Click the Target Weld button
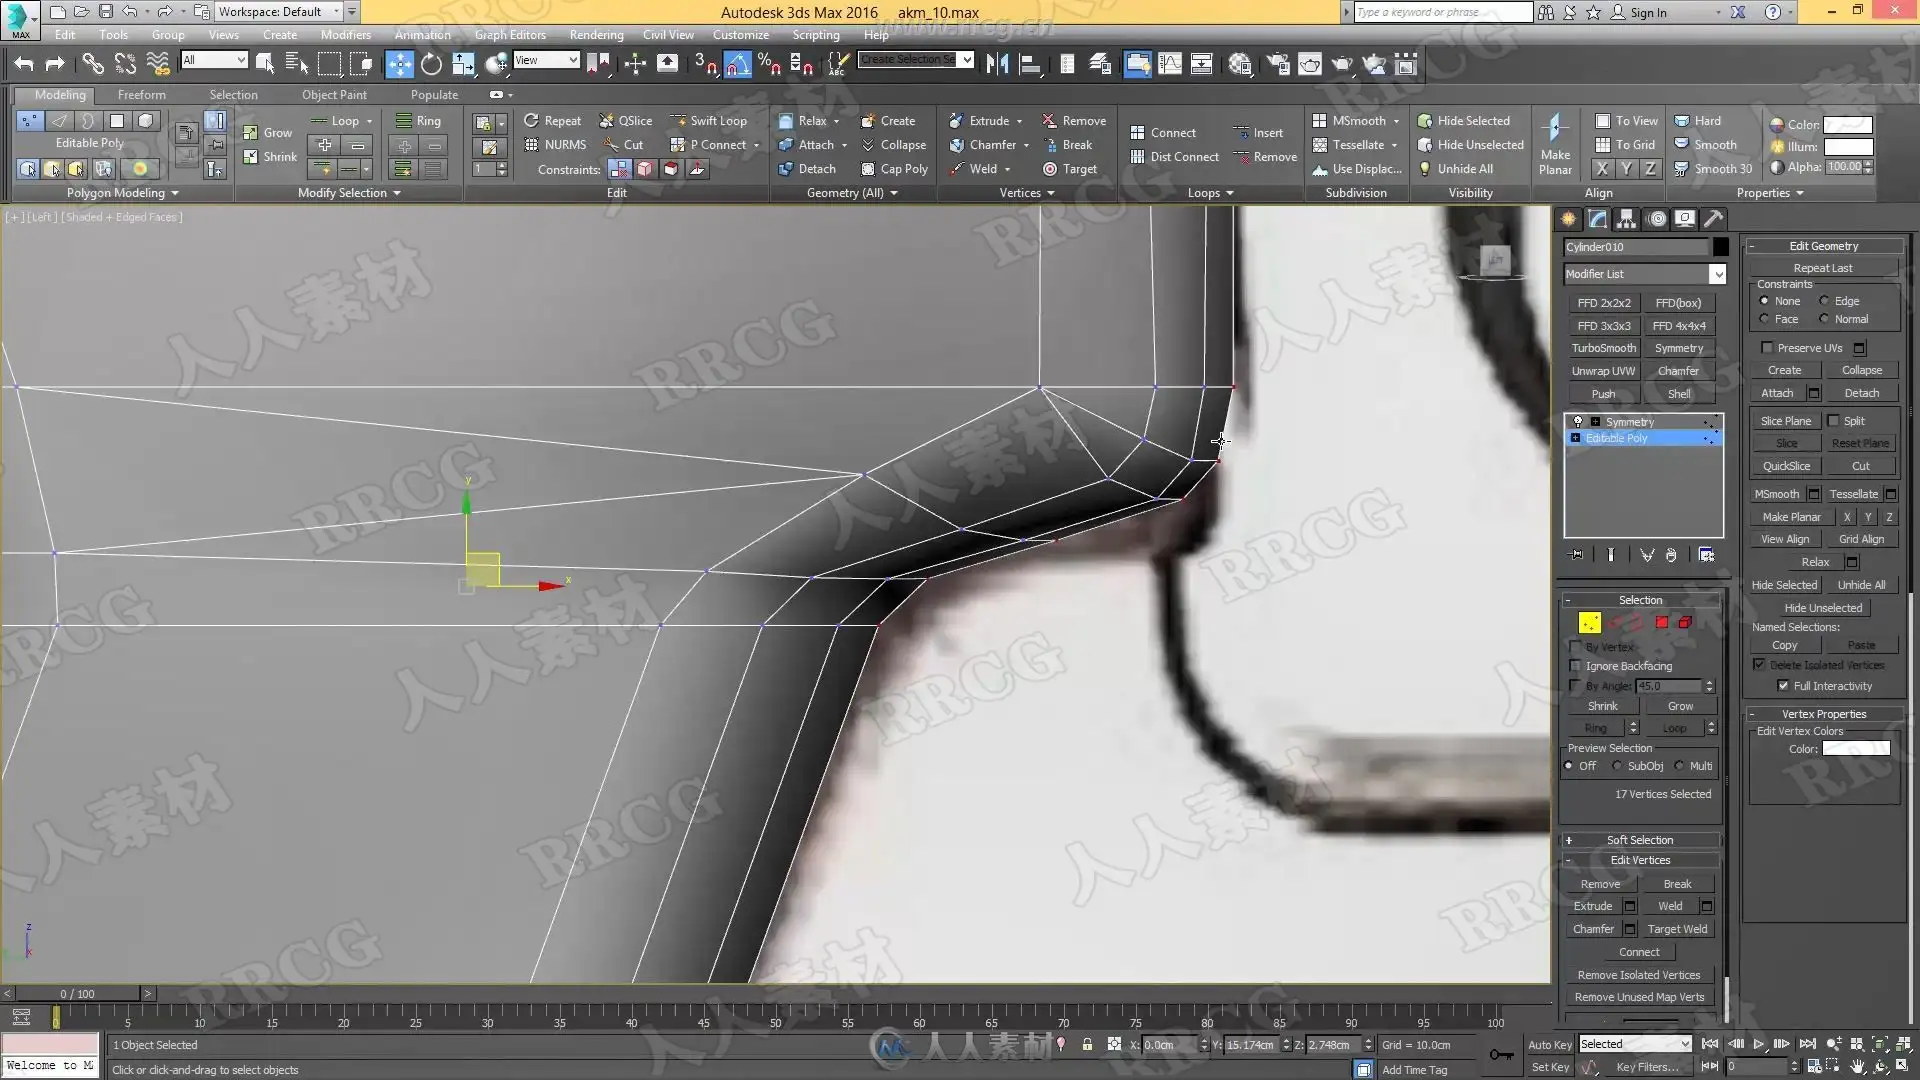 click(1677, 929)
